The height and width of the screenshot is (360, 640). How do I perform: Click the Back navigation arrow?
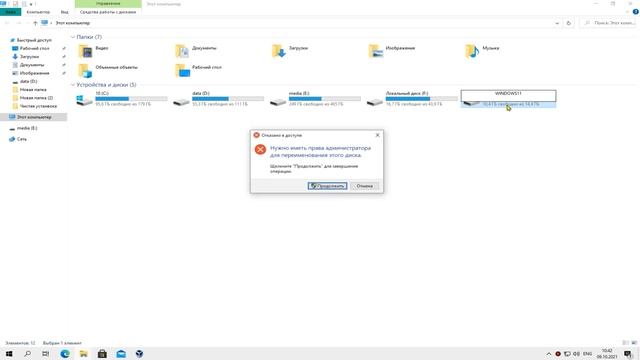coord(7,23)
